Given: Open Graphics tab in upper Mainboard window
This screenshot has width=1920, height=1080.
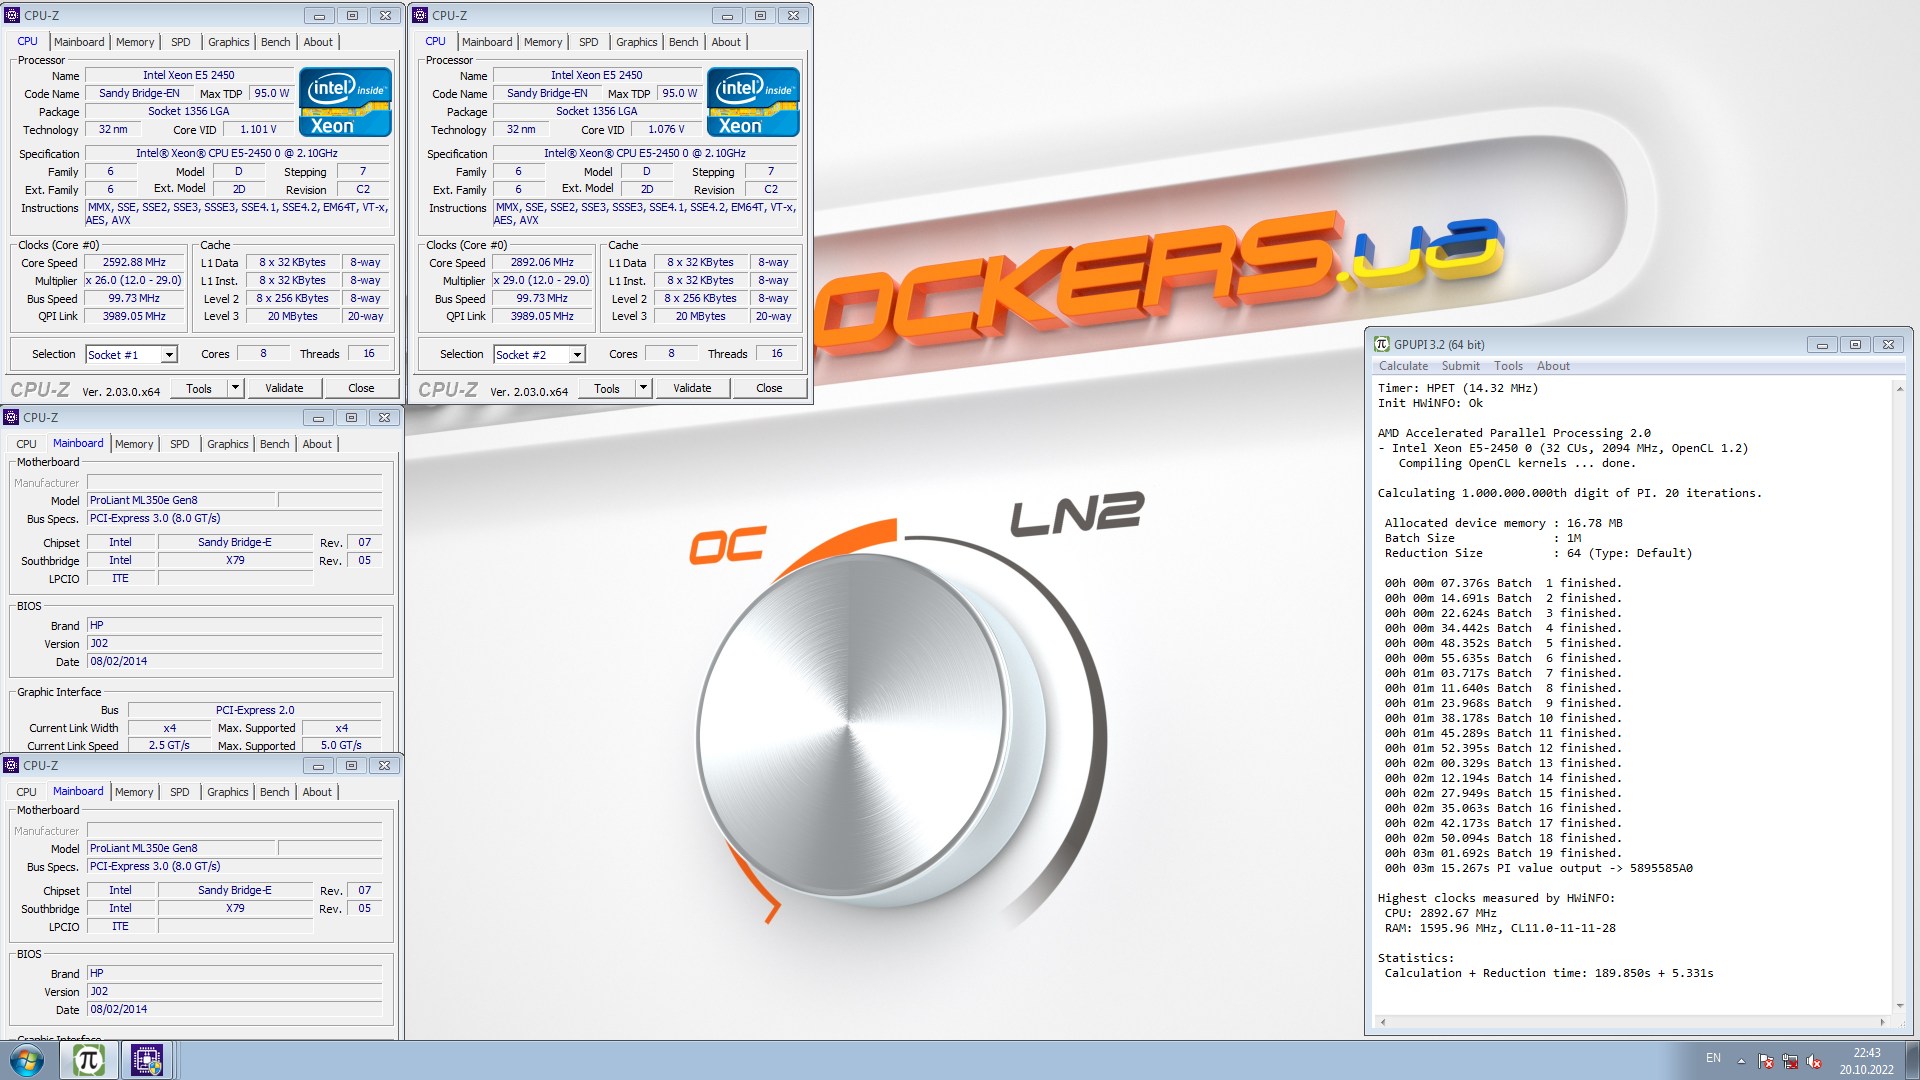Looking at the screenshot, I should click(227, 444).
